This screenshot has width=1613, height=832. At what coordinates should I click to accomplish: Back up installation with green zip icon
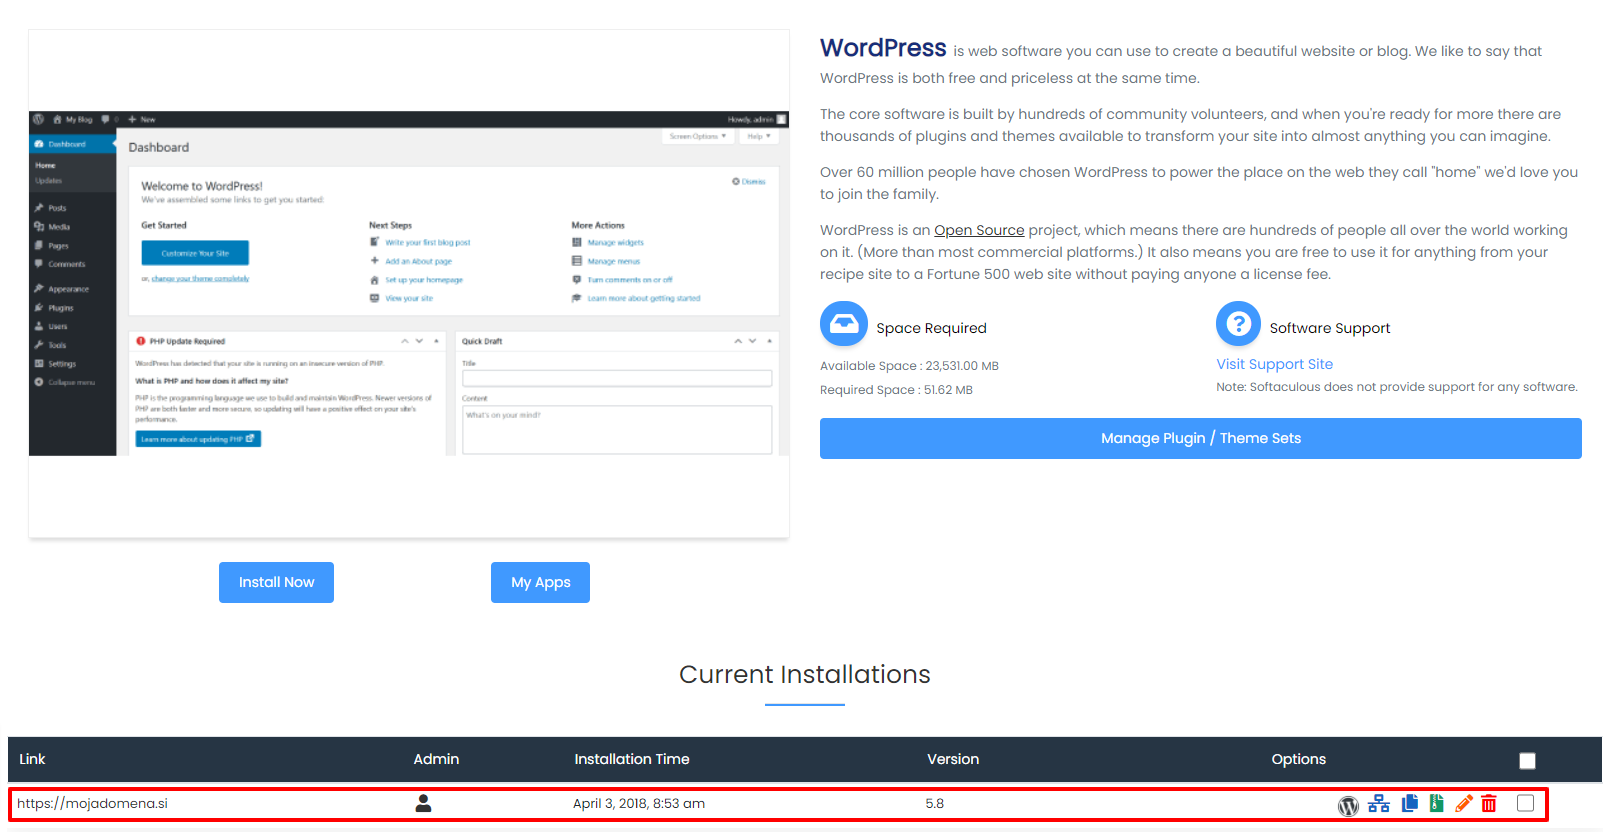1437,803
